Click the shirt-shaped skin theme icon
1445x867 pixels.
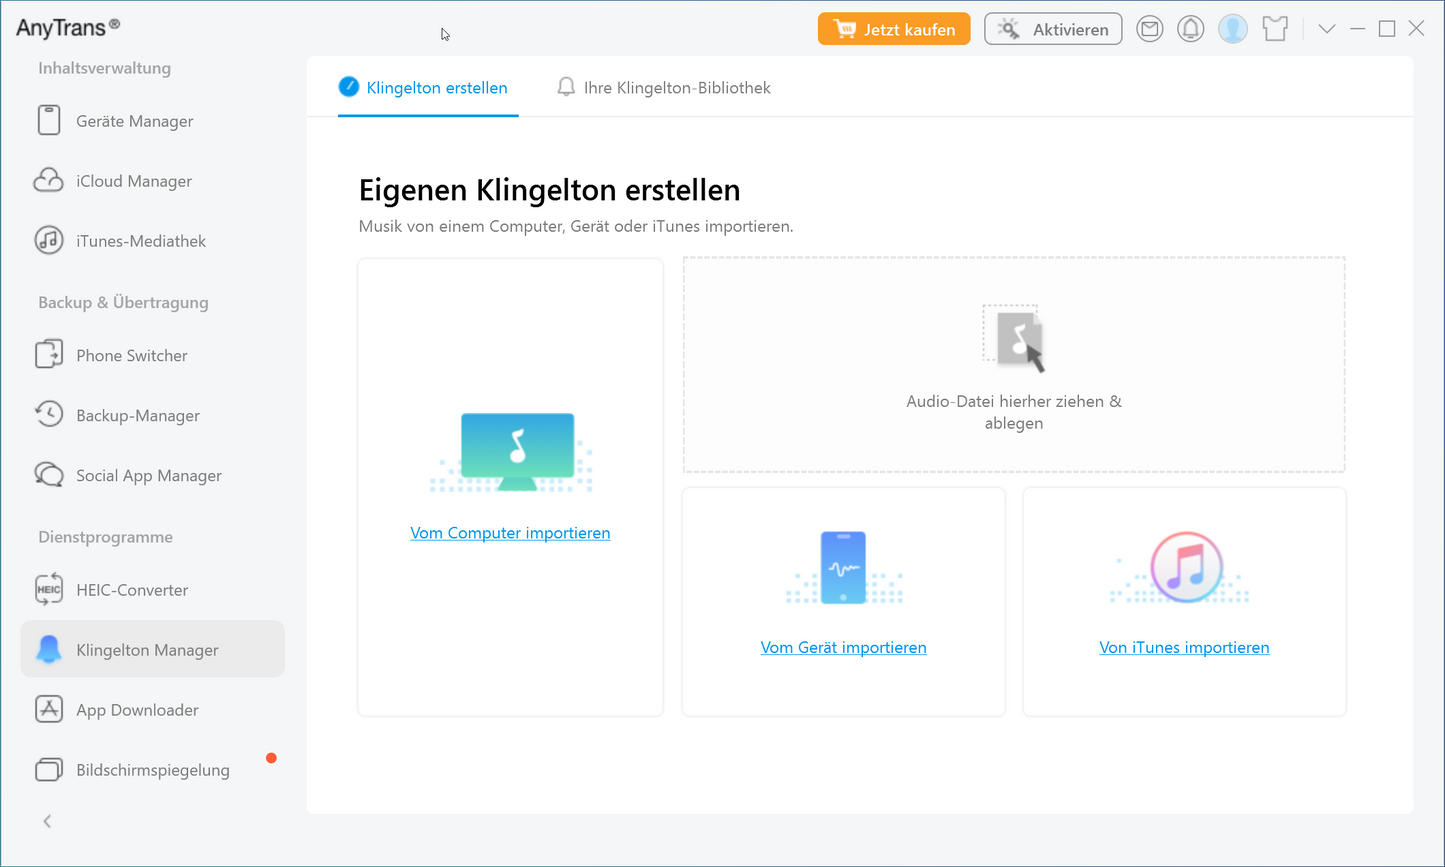tap(1275, 30)
